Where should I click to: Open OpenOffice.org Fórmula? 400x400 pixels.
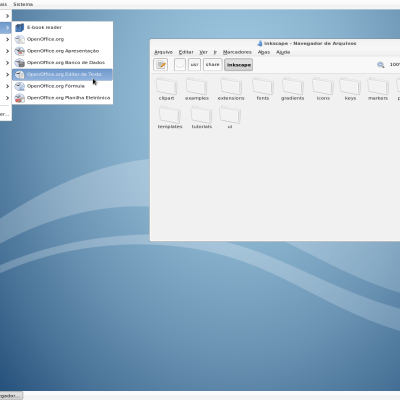[x=62, y=86]
